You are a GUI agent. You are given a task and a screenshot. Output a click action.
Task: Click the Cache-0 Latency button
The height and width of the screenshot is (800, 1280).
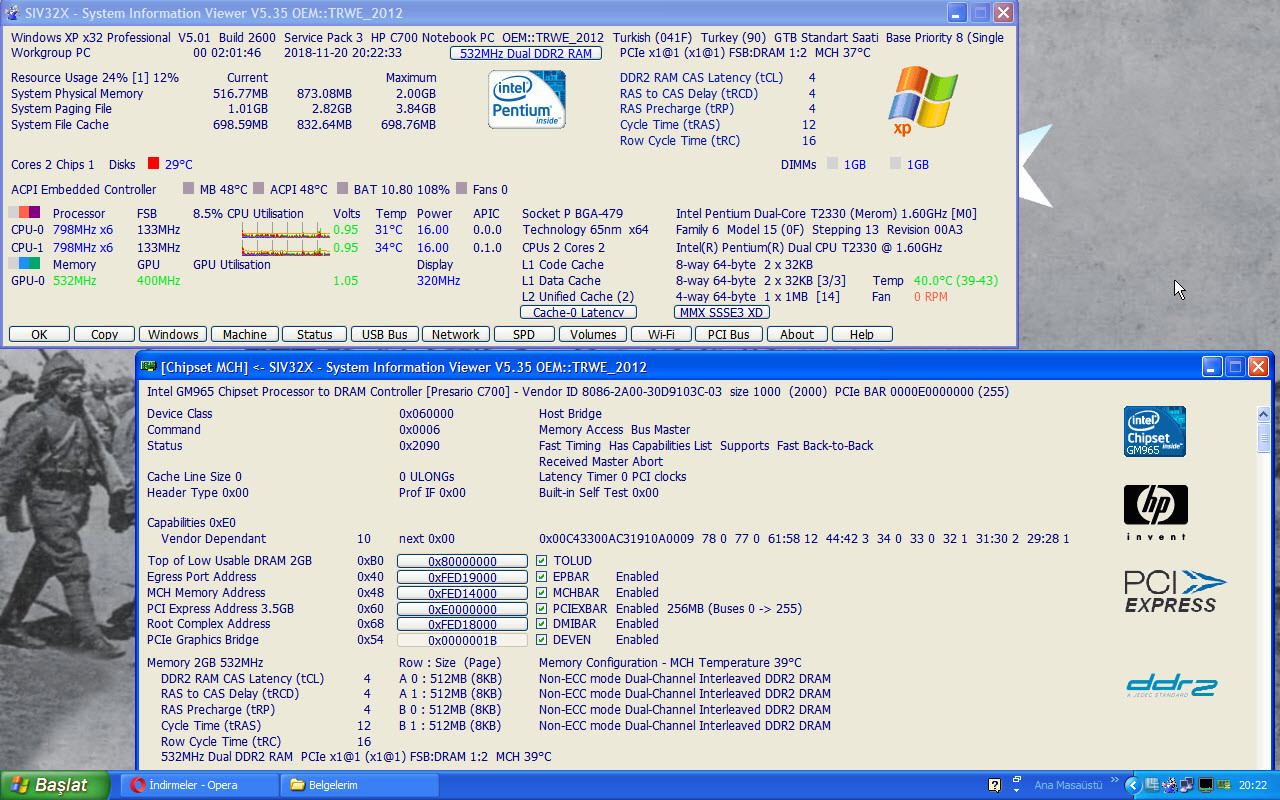[578, 313]
